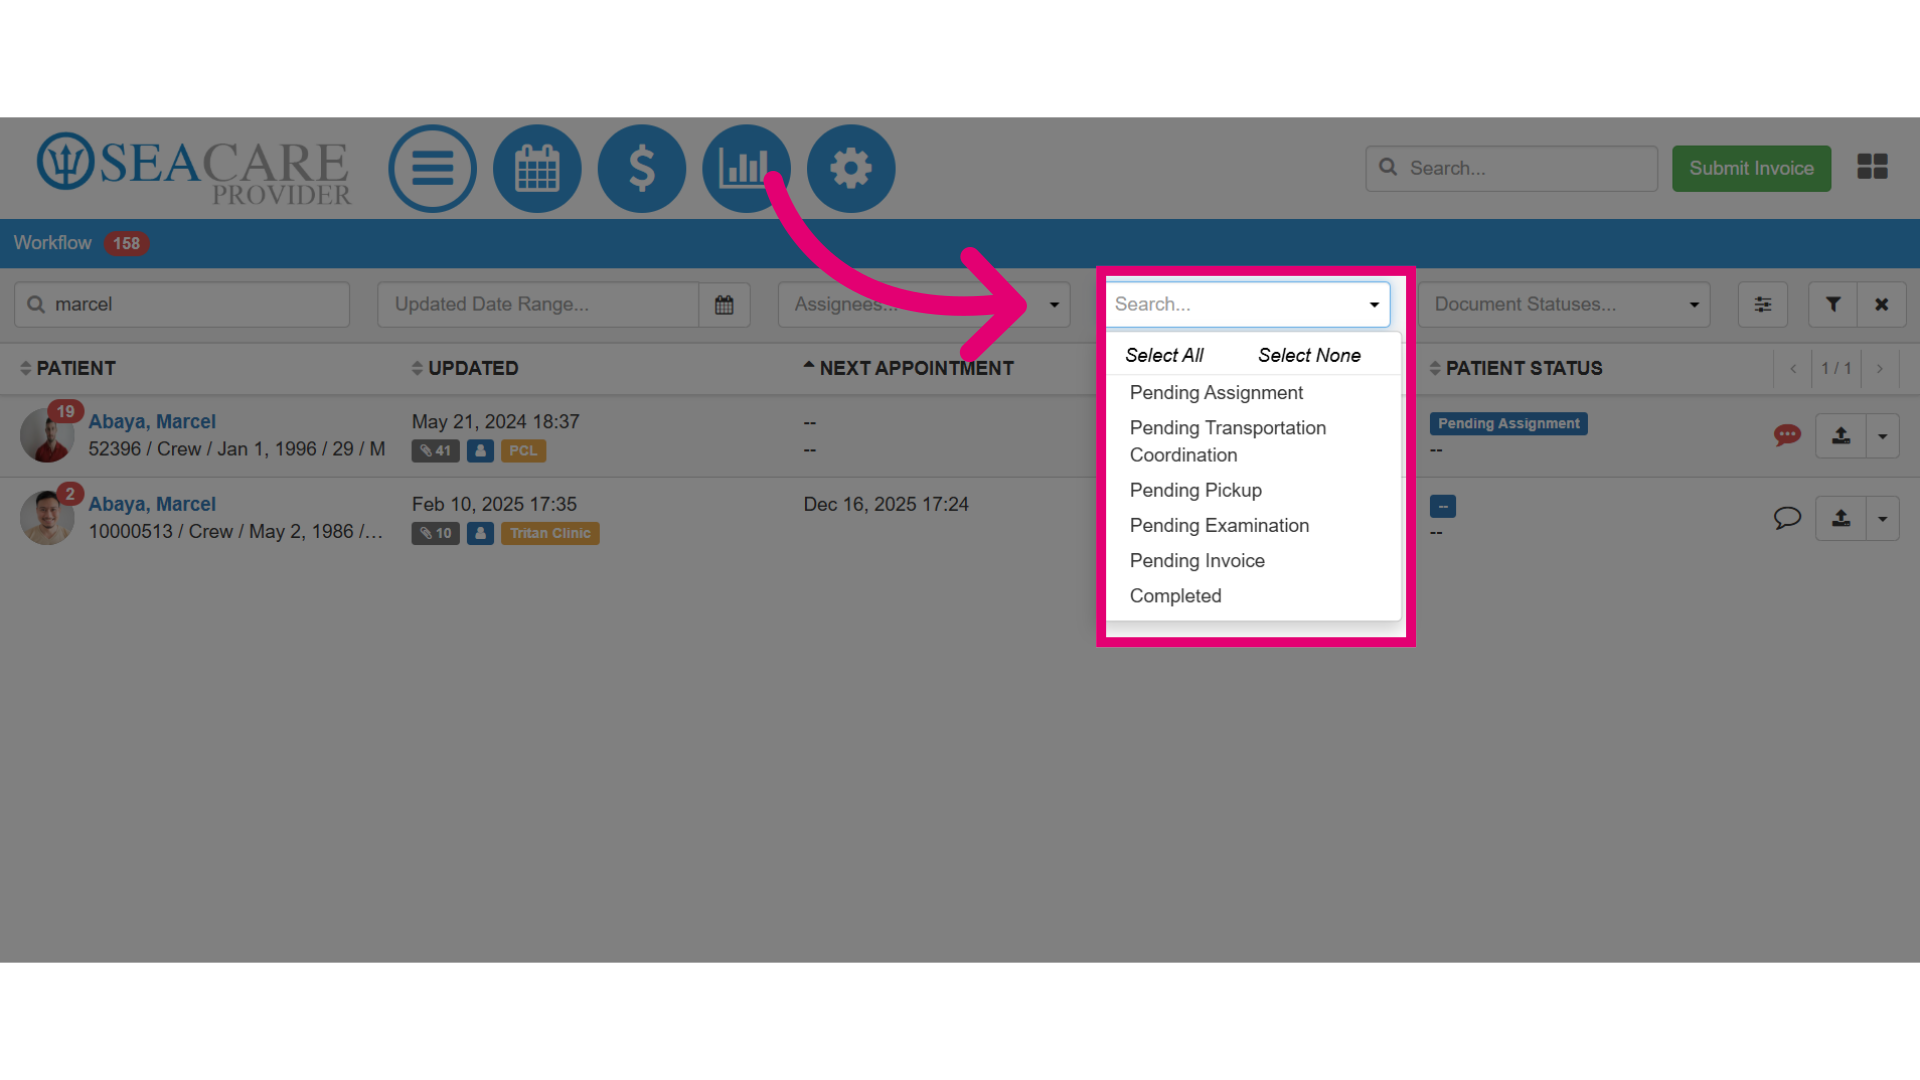Click Marcel Abaya's avatar with badge 2
This screenshot has width=1920, height=1080.
47,517
